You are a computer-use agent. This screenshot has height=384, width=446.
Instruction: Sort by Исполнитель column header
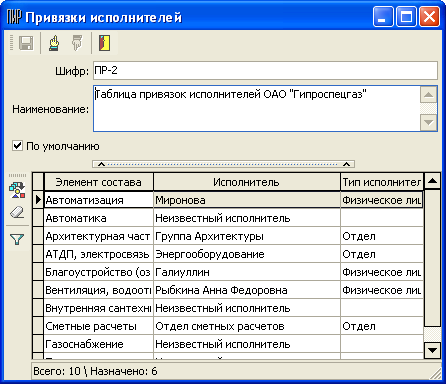click(247, 182)
